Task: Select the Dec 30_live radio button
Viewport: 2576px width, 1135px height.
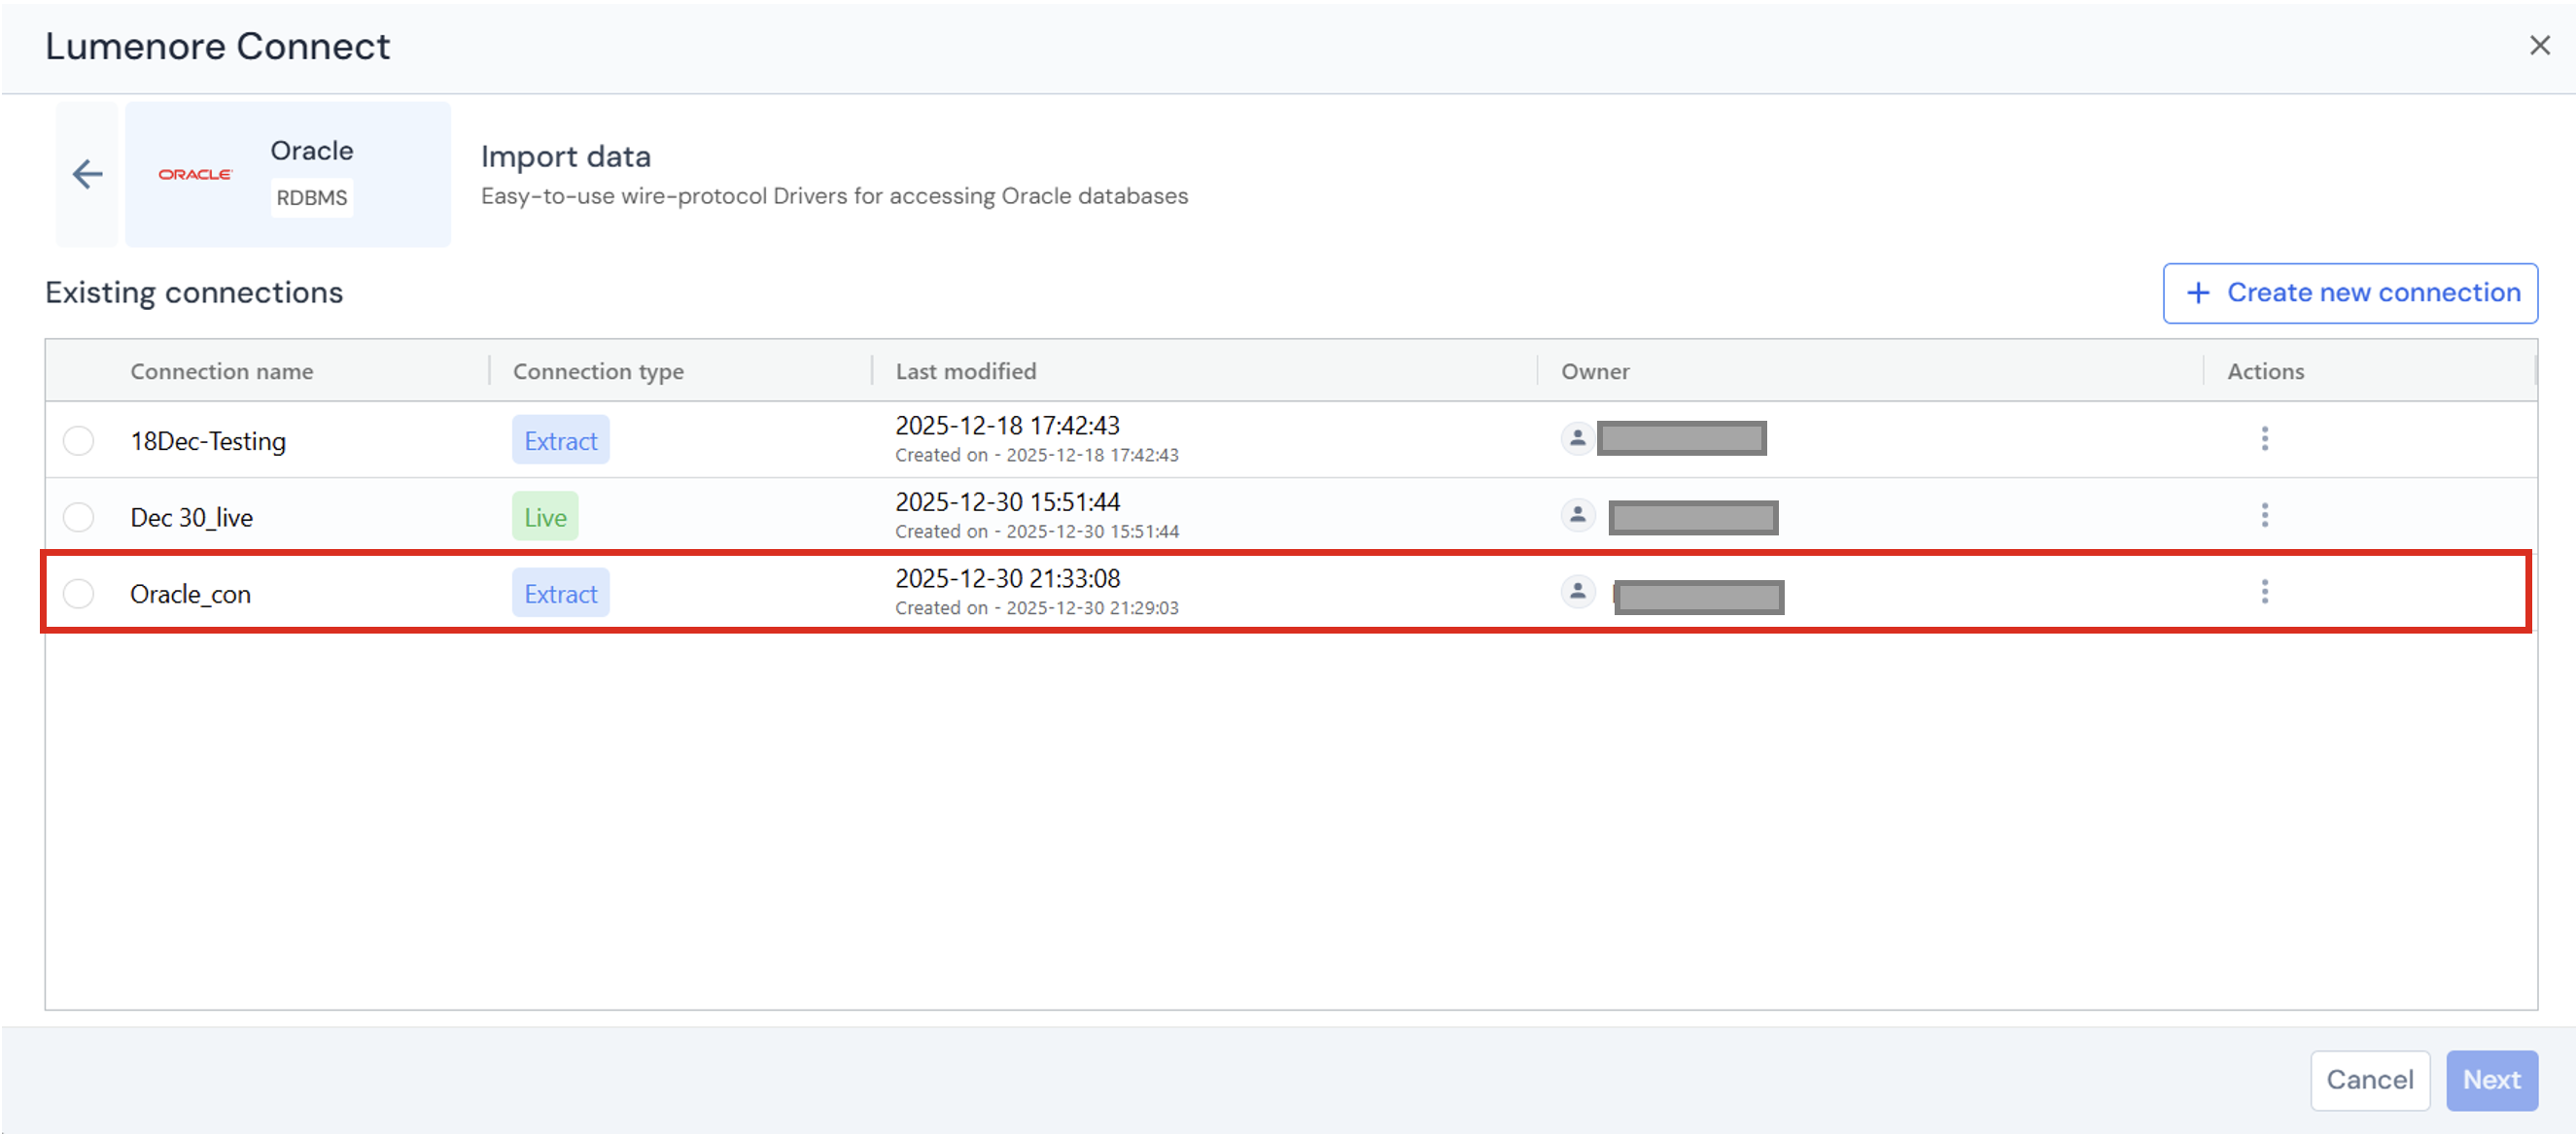Action: pyautogui.click(x=78, y=517)
